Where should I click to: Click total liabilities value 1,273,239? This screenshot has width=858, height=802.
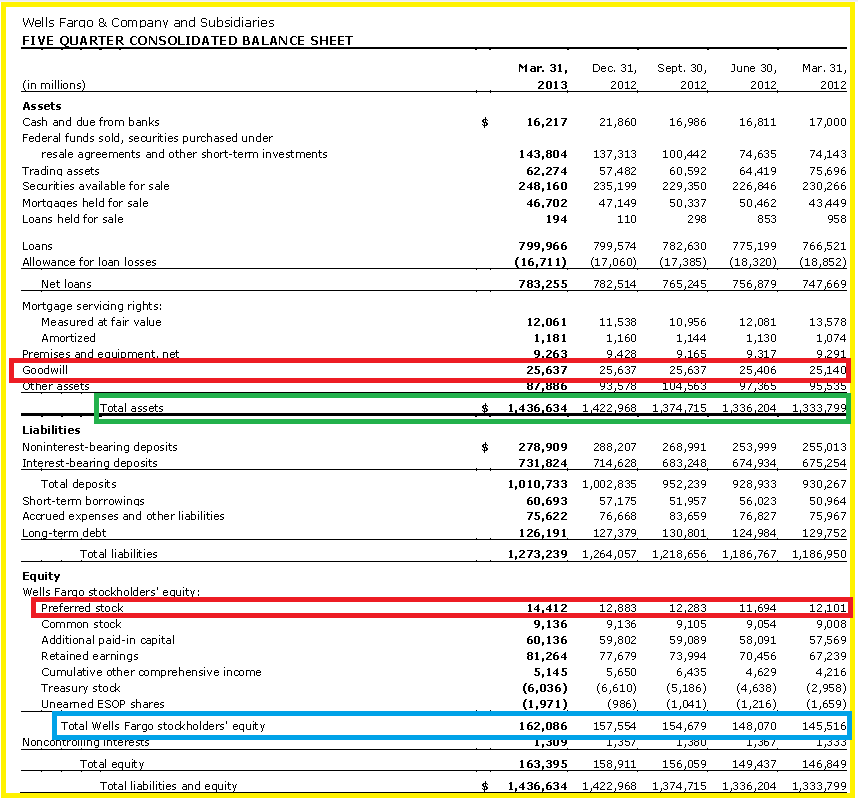(537, 554)
